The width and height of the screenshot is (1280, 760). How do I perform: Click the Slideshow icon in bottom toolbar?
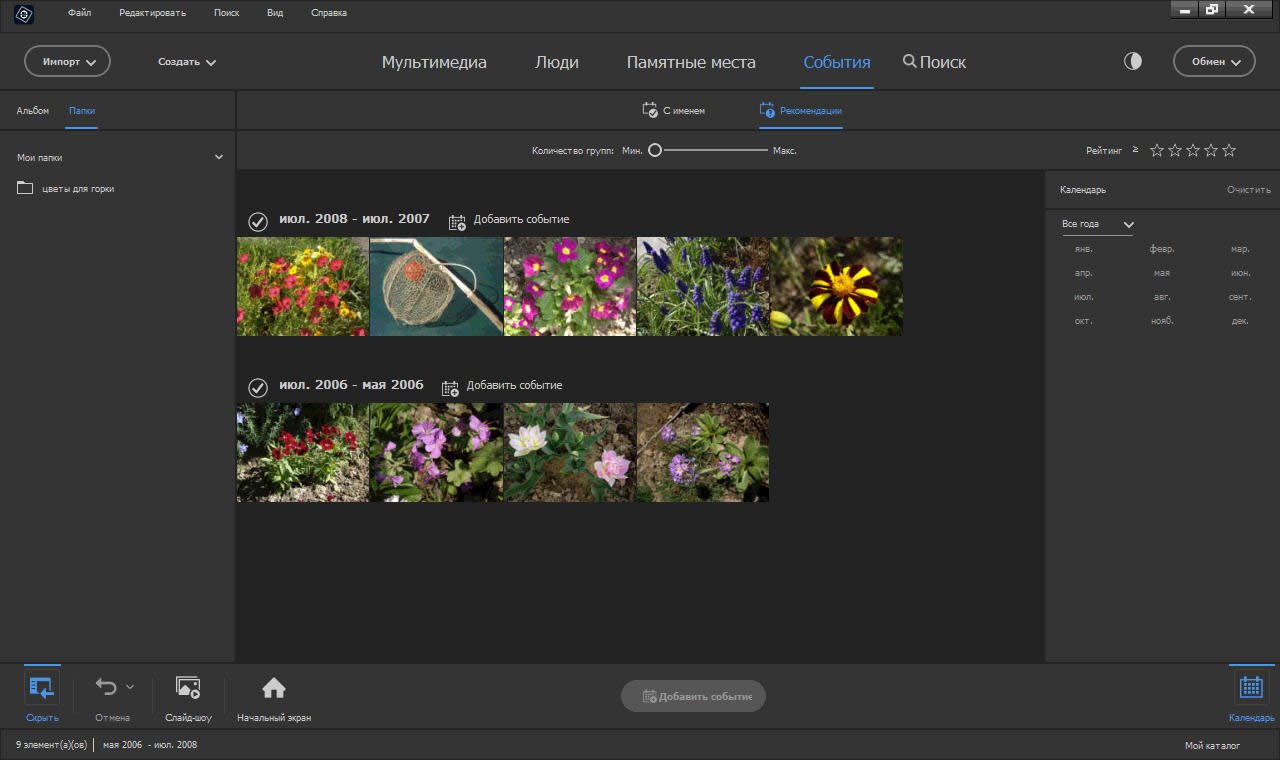coord(188,688)
